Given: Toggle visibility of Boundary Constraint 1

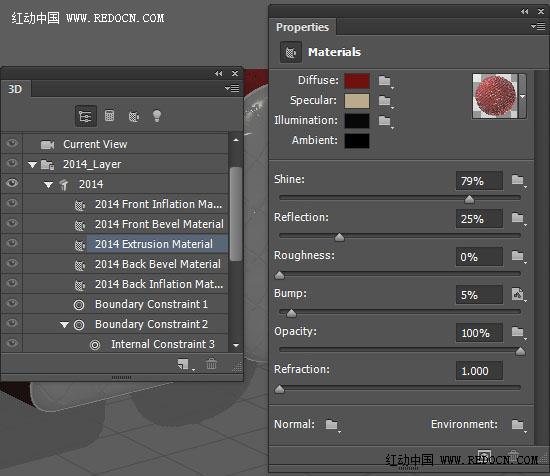Looking at the screenshot, I should click(x=12, y=303).
